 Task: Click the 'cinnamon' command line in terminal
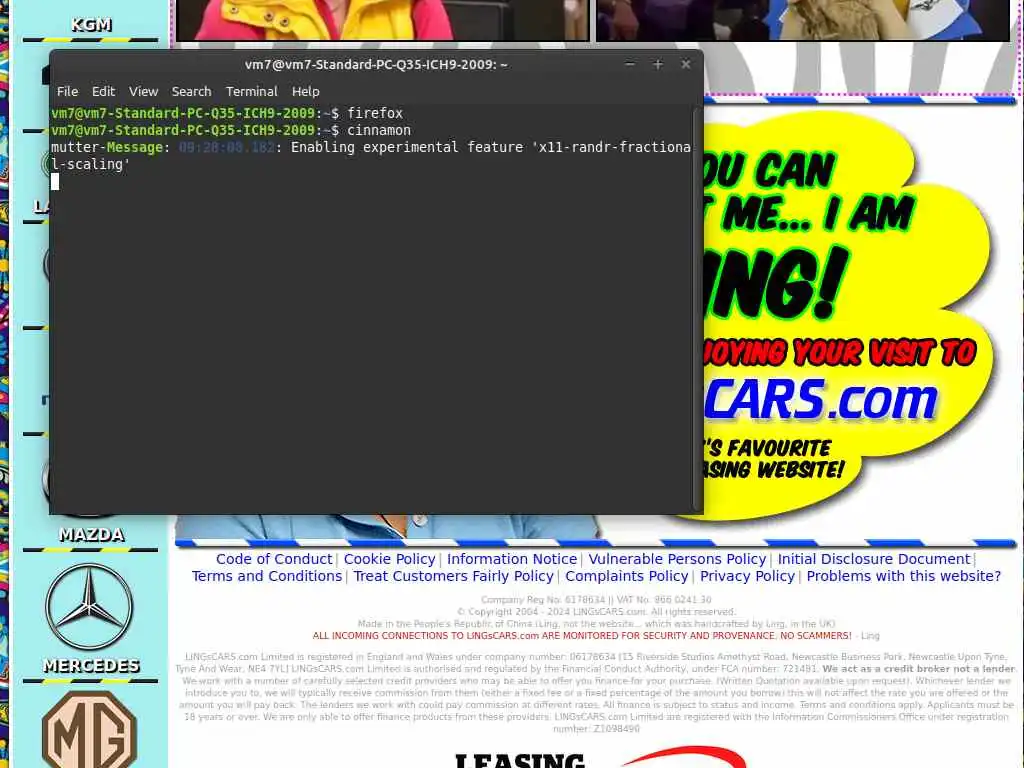coord(231,130)
